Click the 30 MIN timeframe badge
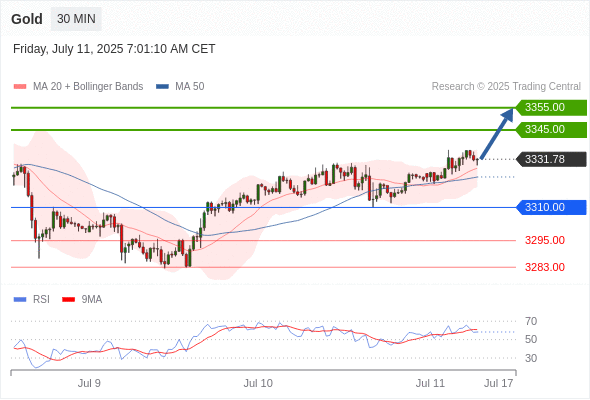This screenshot has height=400, width=590. point(76,19)
